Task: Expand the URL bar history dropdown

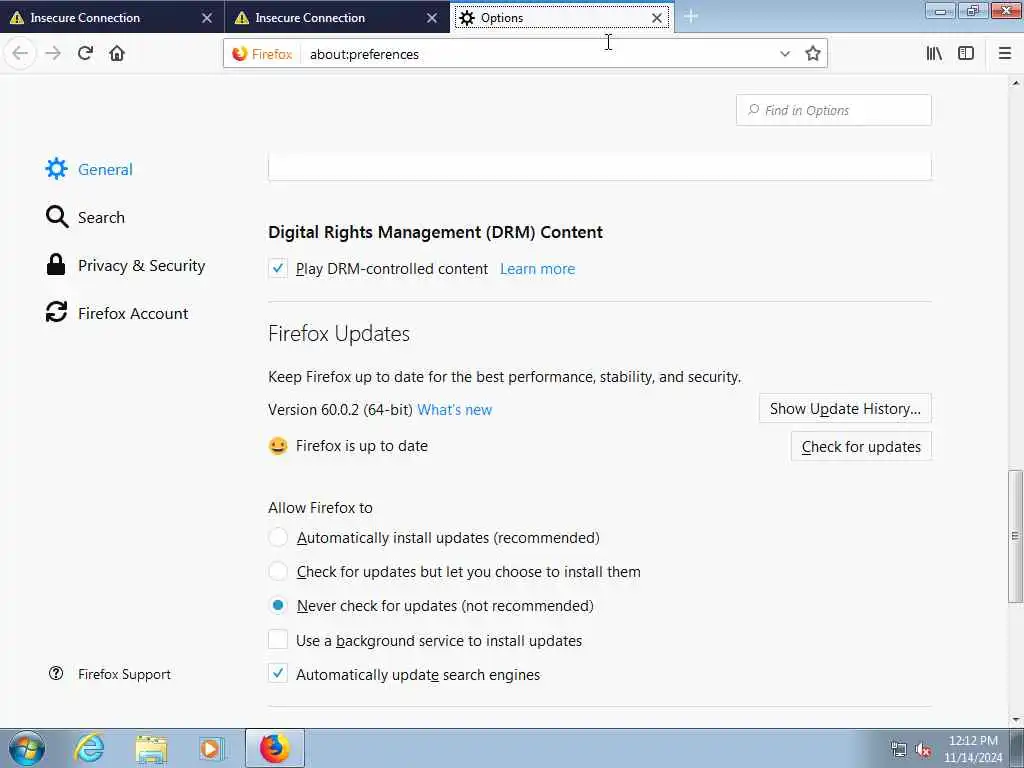Action: pyautogui.click(x=785, y=54)
